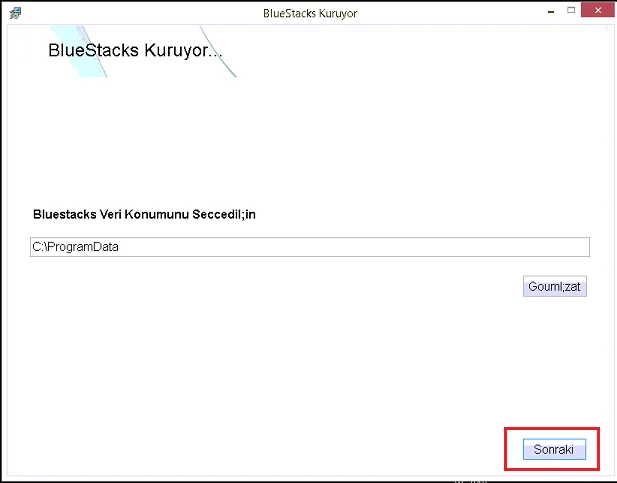Click the BlueStacks Kuruyor... heading
The width and height of the screenshot is (617, 483).
pos(135,50)
